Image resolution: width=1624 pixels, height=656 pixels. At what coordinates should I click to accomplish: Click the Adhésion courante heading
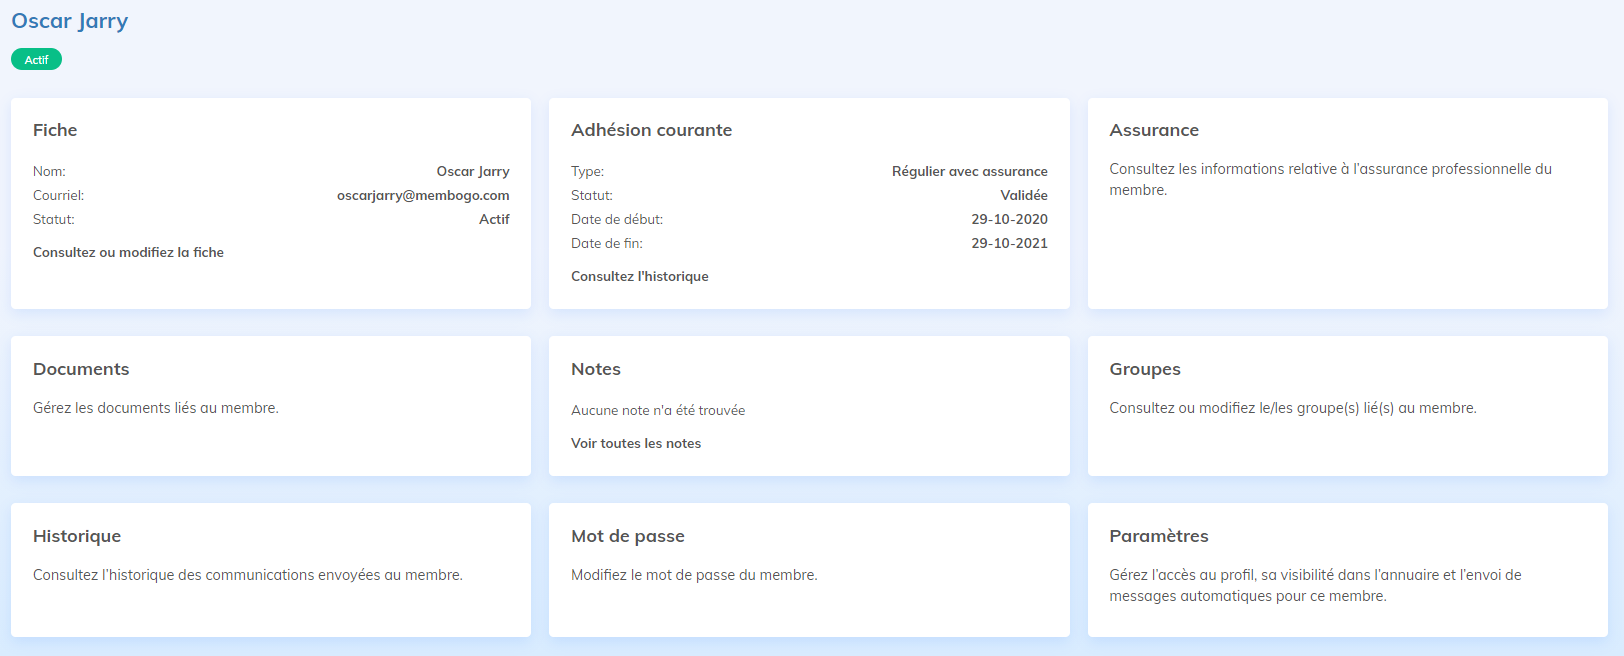pyautogui.click(x=651, y=130)
